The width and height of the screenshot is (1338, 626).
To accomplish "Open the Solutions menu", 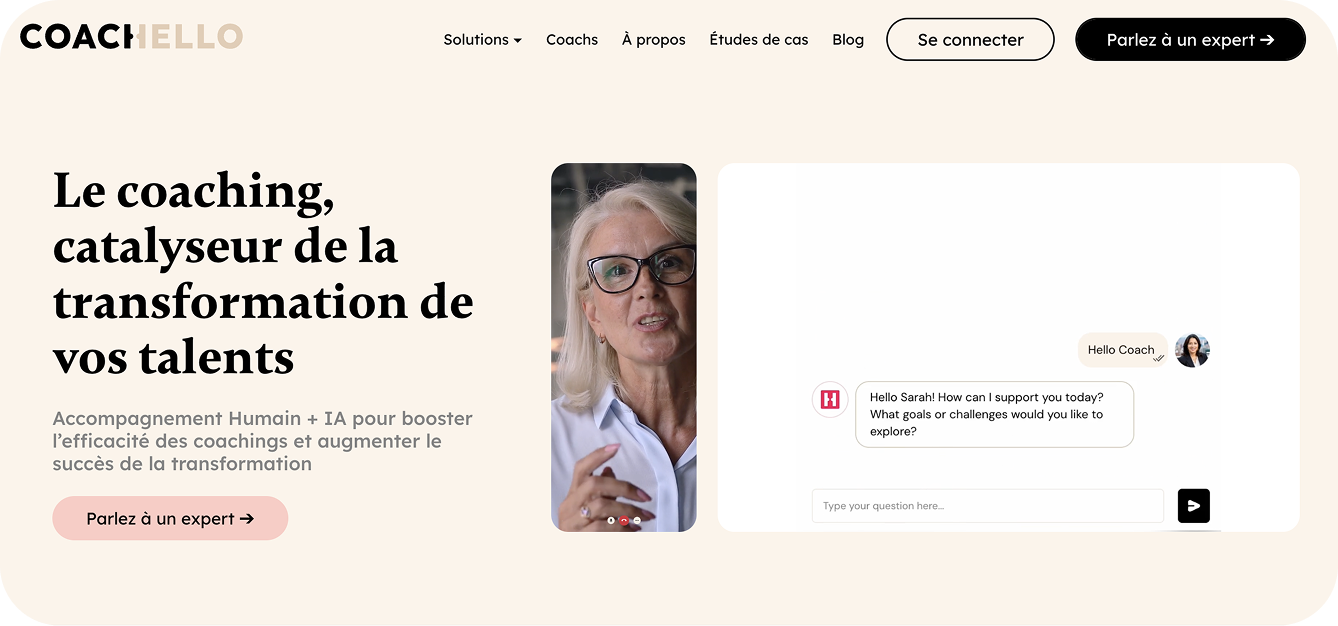I will 483,40.
